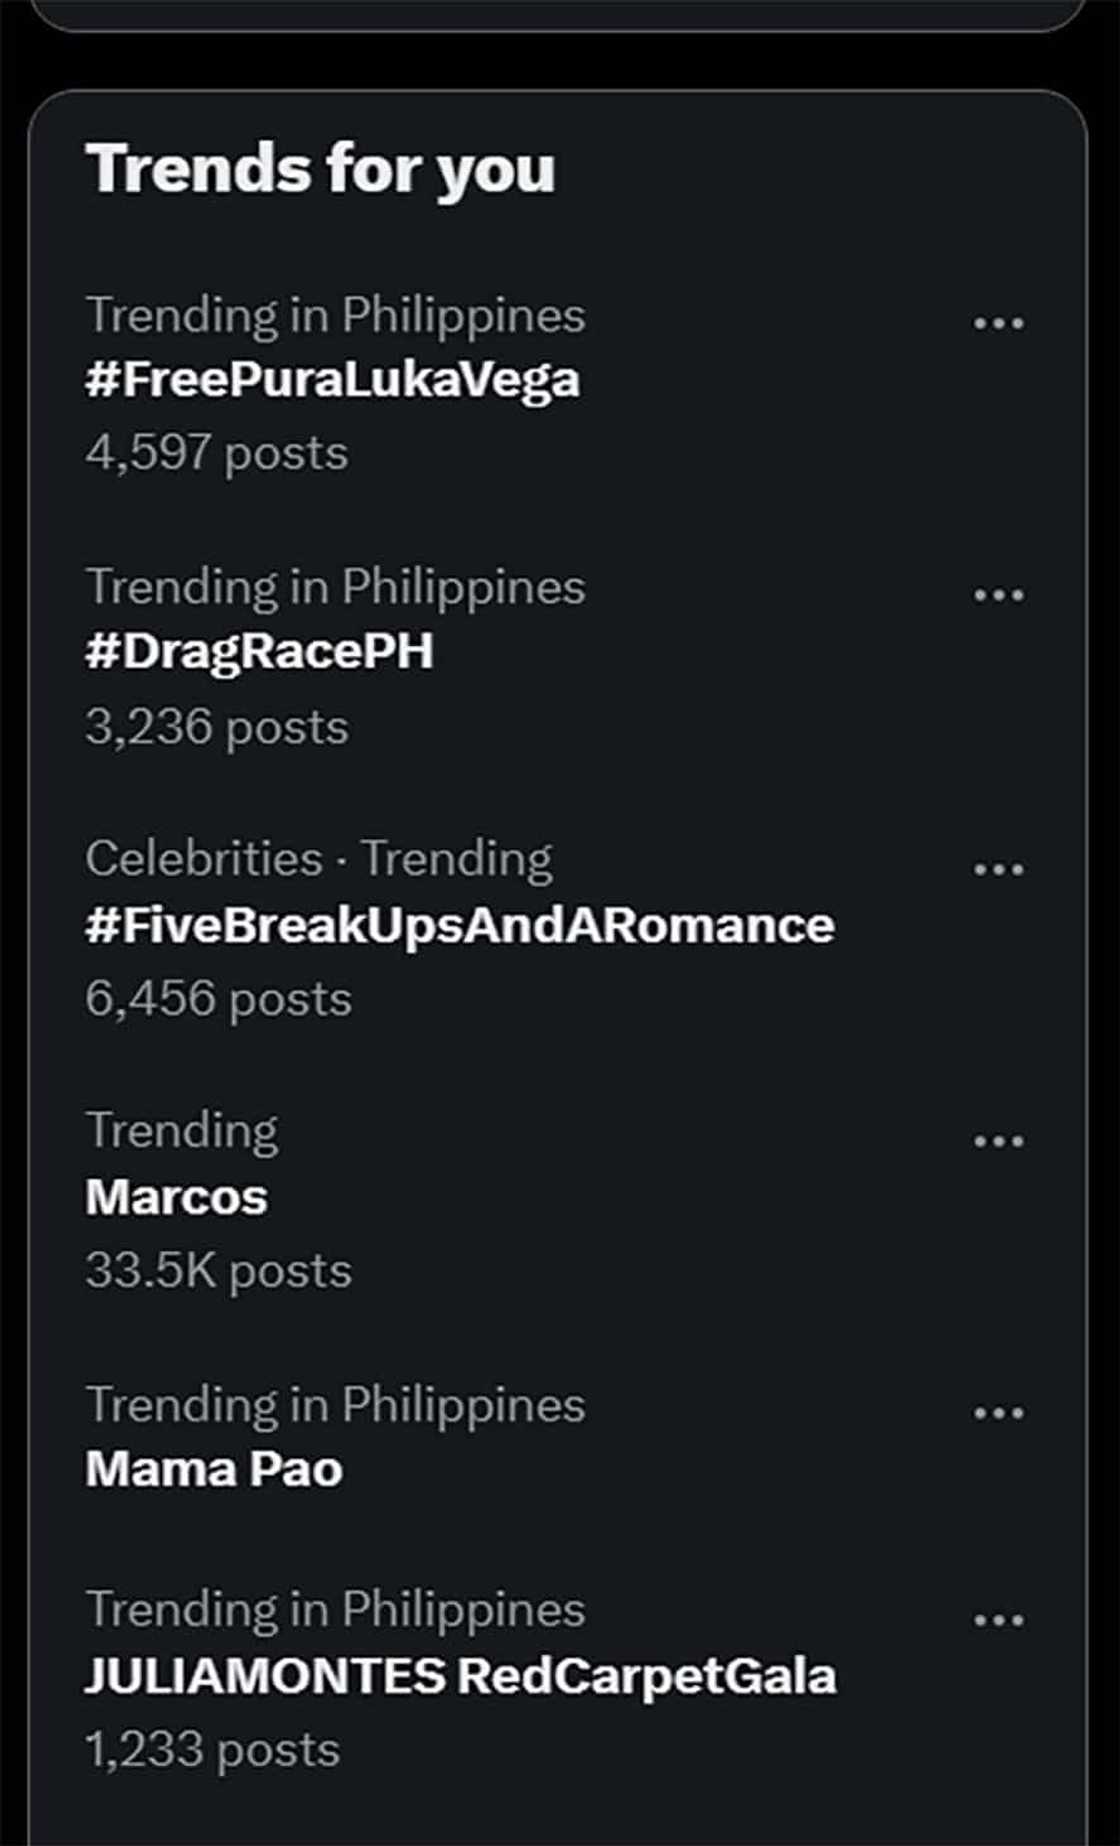
Task: Open more options for #FreePuraLukaVega trend
Action: coord(999,323)
